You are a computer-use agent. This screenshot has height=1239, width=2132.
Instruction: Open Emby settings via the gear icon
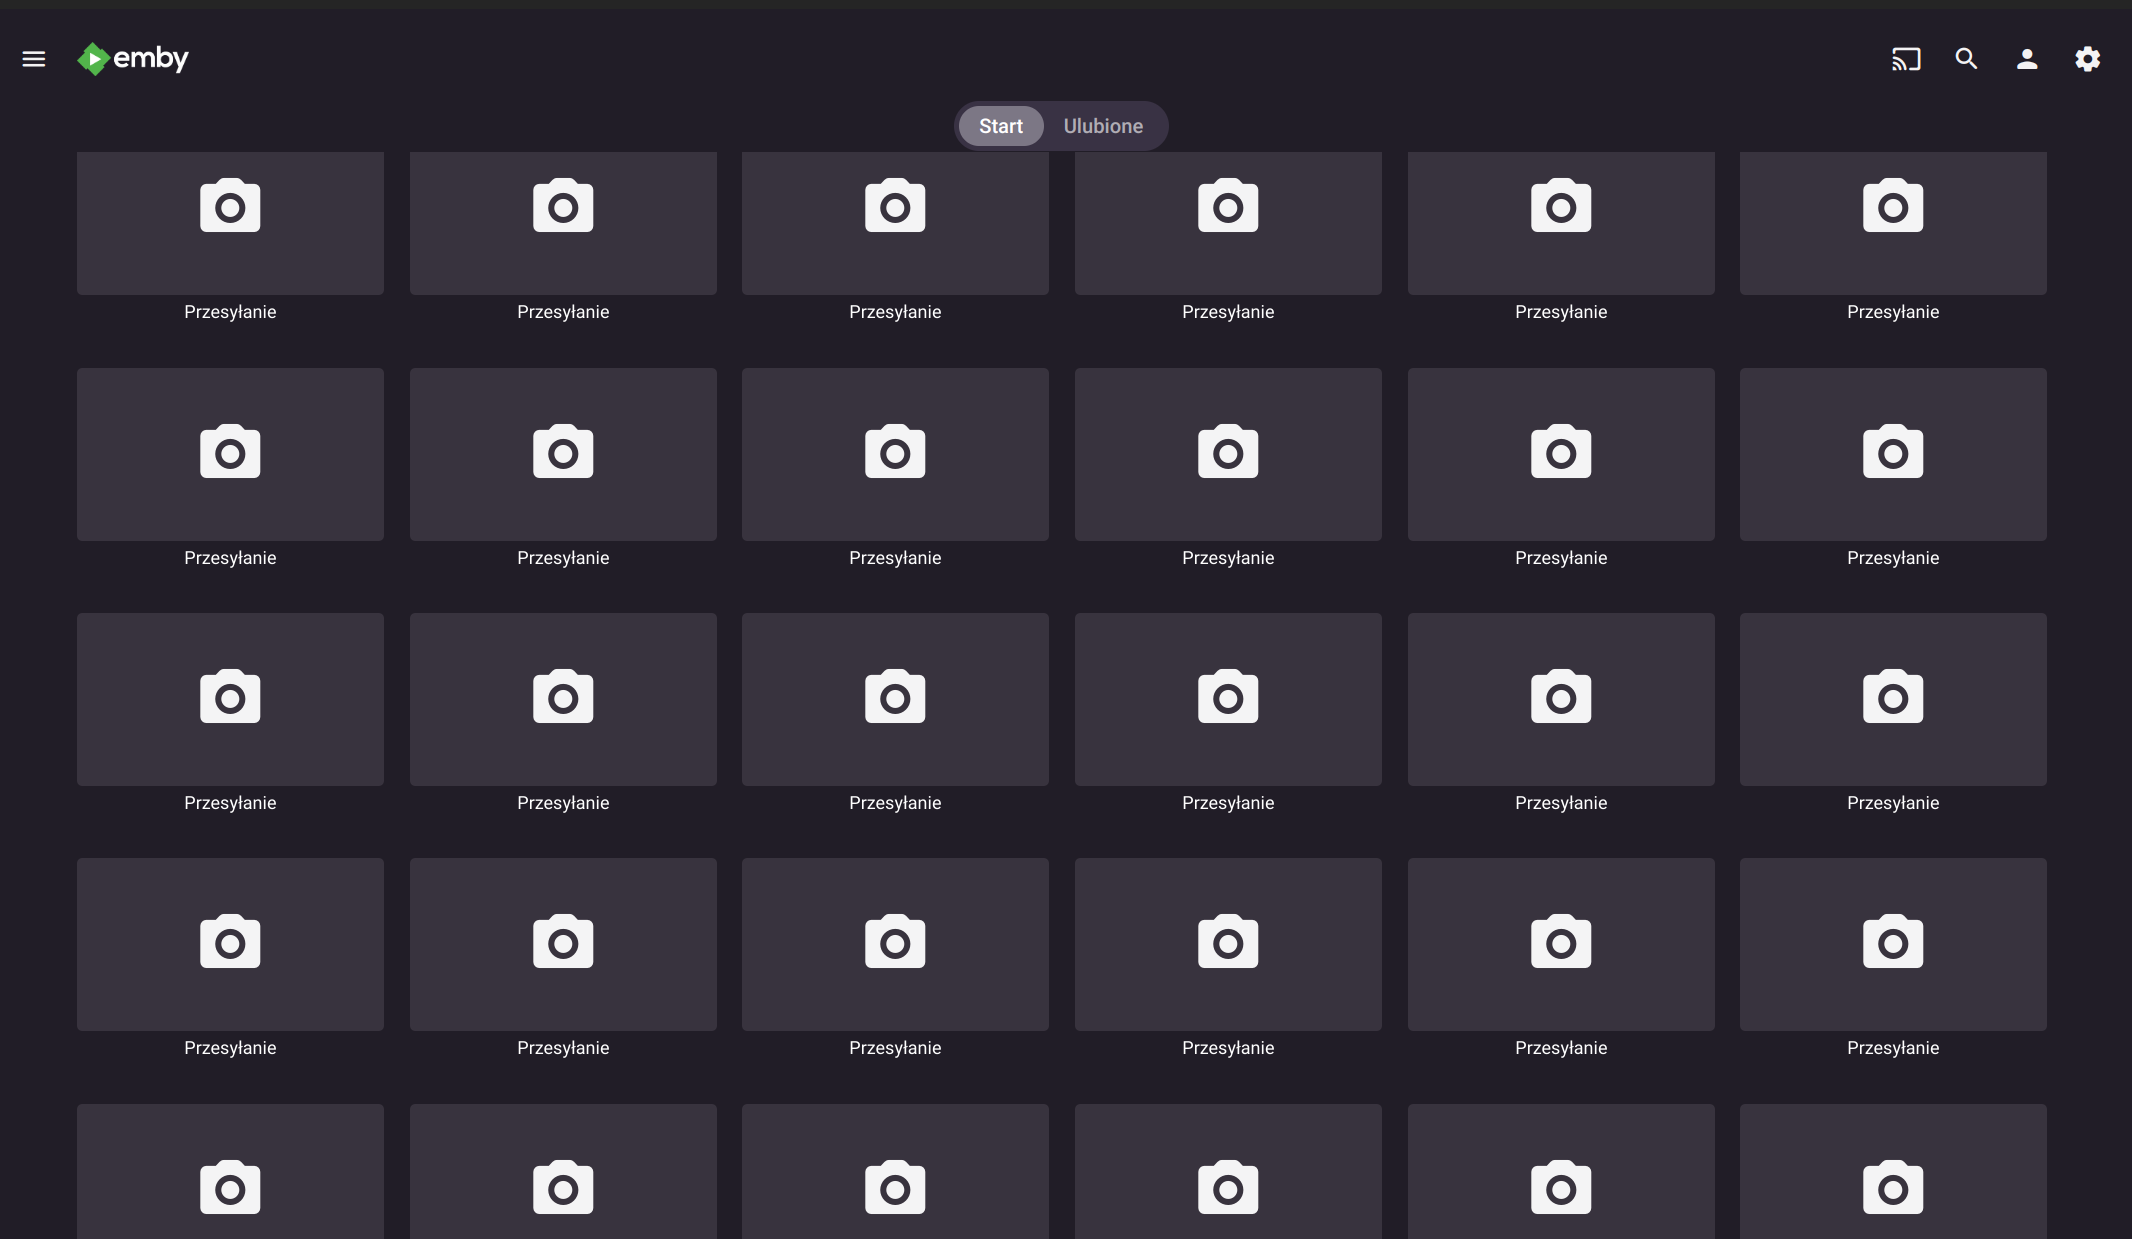click(2087, 59)
